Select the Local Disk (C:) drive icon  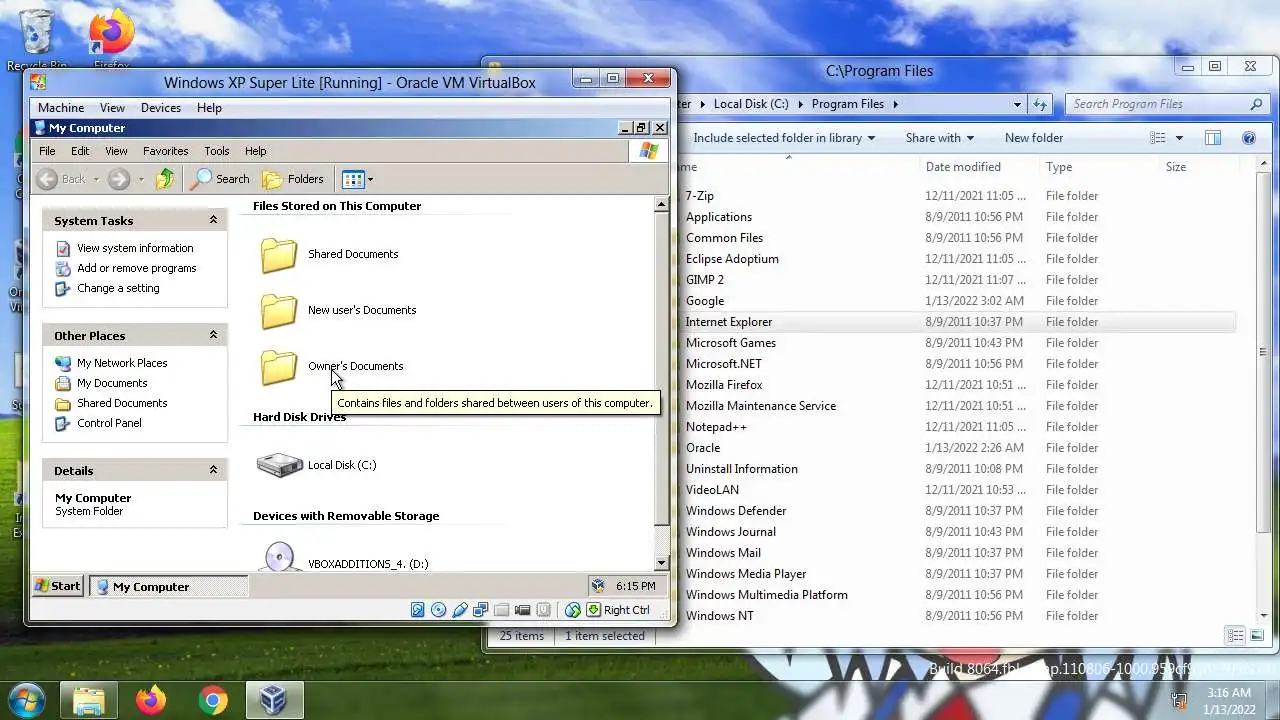point(280,465)
